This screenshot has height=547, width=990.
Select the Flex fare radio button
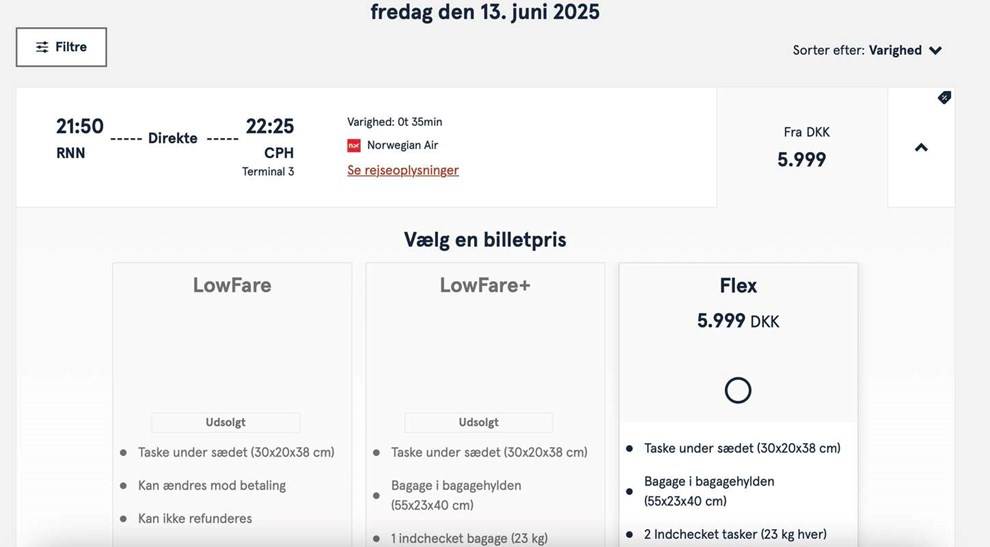738,390
